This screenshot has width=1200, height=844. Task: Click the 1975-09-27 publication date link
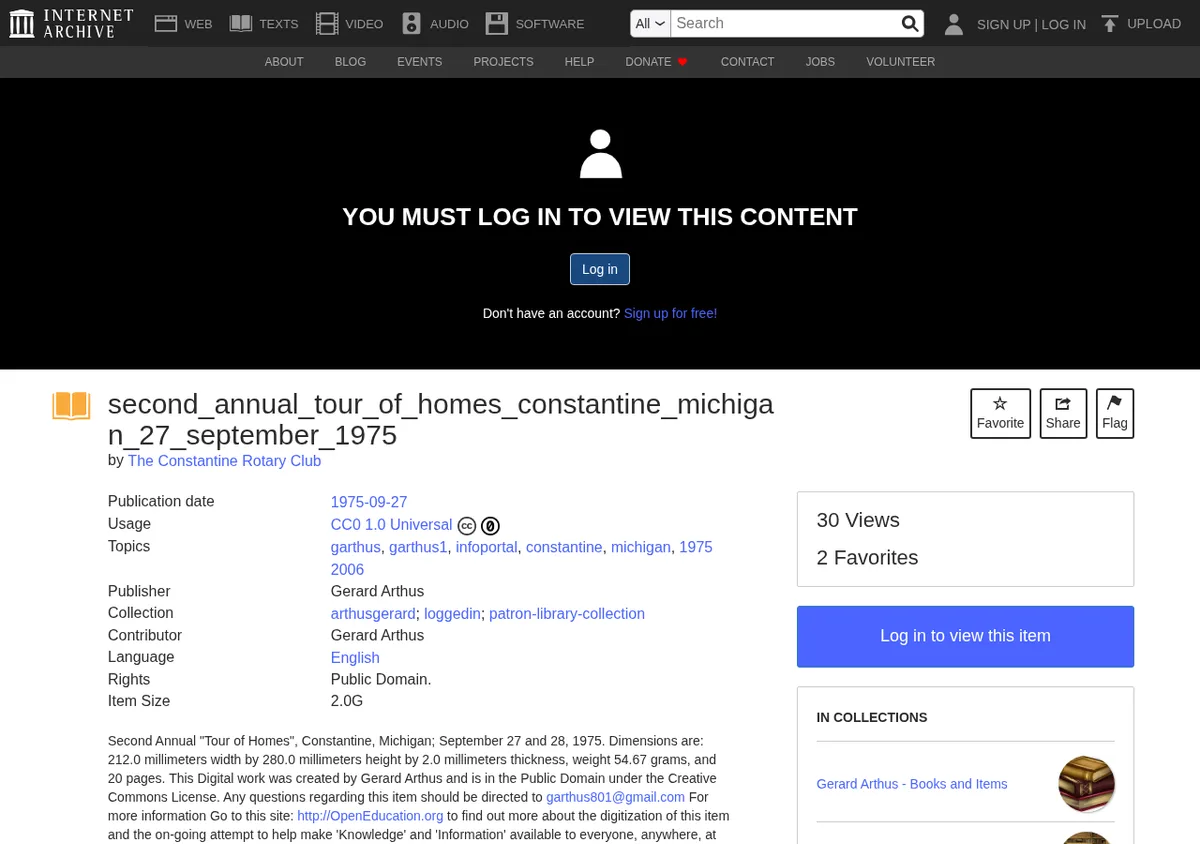pyautogui.click(x=369, y=502)
